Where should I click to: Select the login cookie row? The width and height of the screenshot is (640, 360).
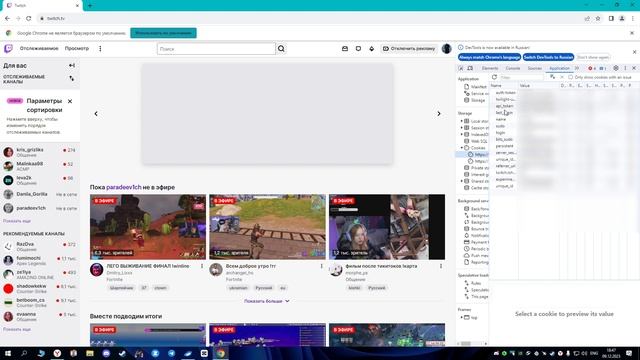(x=564, y=133)
